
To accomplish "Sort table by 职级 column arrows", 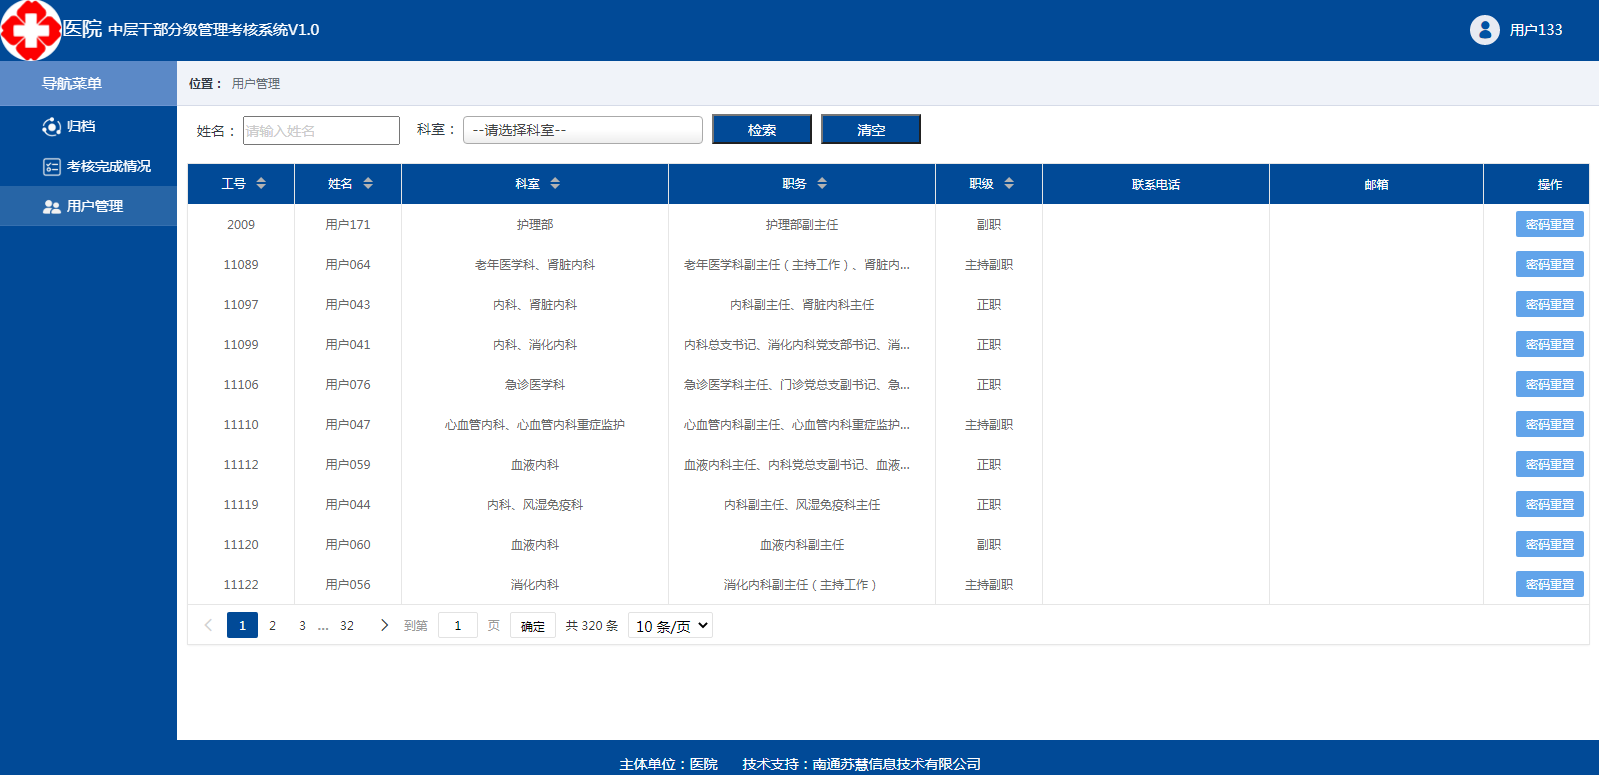I will pos(1009,184).
